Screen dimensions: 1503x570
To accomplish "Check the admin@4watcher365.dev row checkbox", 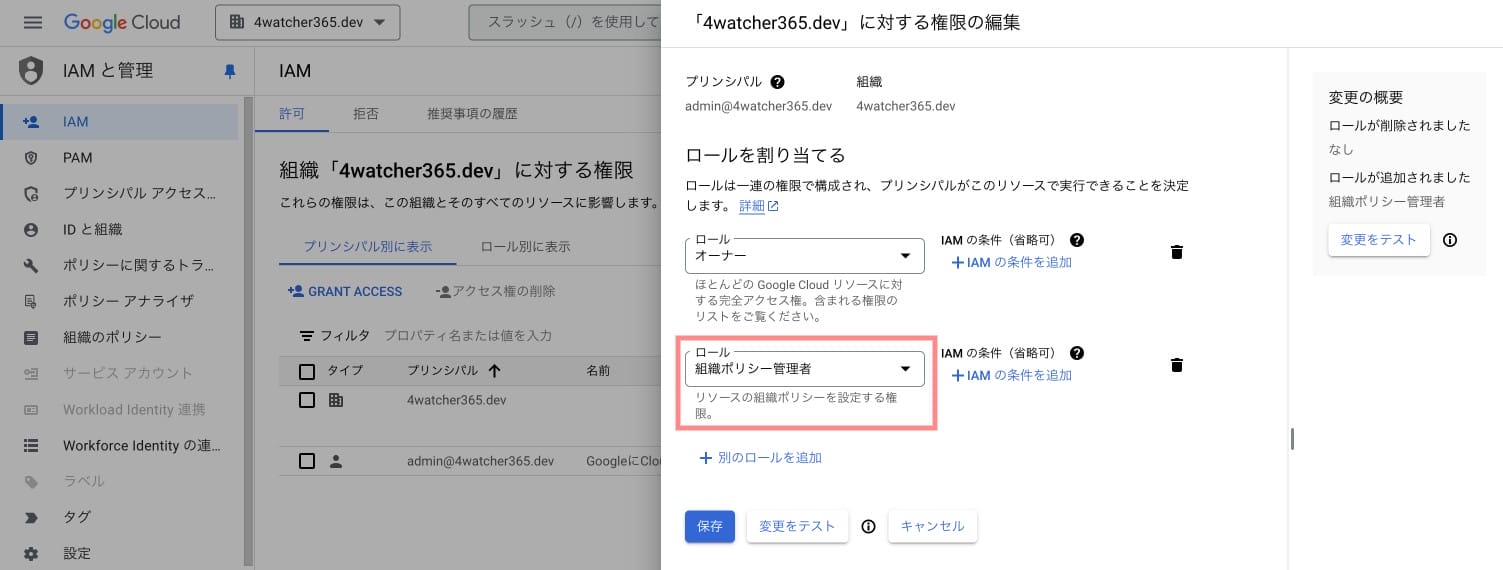I will [x=307, y=461].
